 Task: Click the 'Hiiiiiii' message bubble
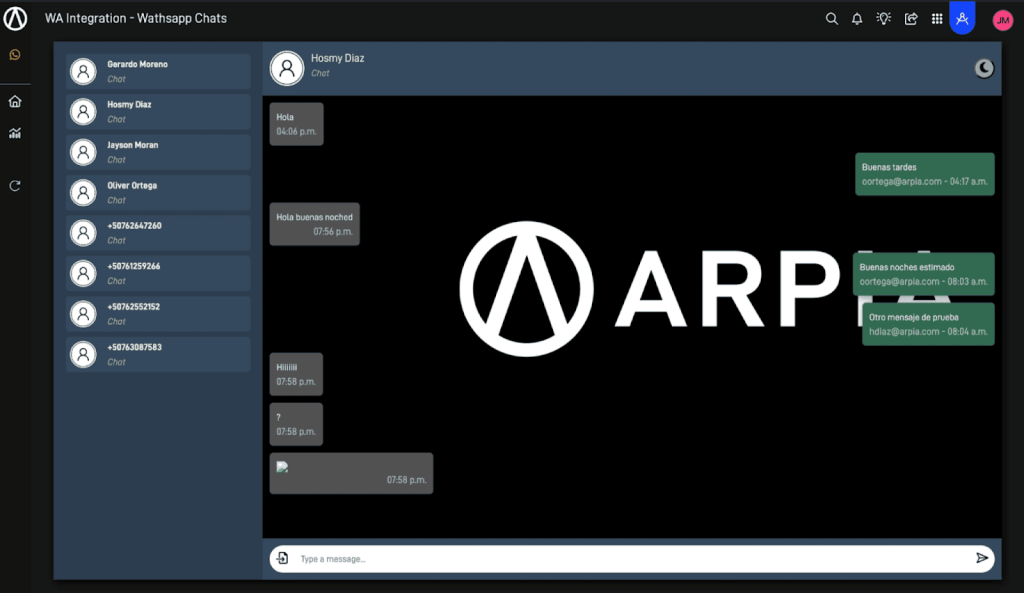(x=296, y=374)
